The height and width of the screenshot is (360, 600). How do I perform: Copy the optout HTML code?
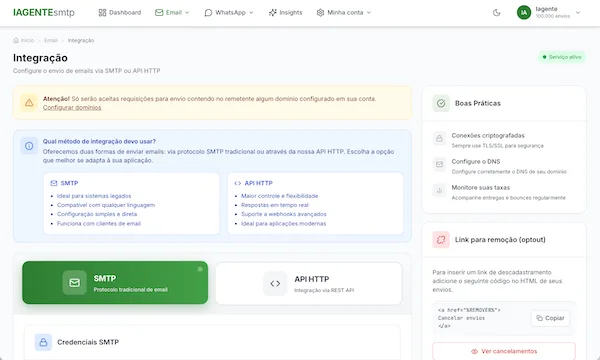550,318
